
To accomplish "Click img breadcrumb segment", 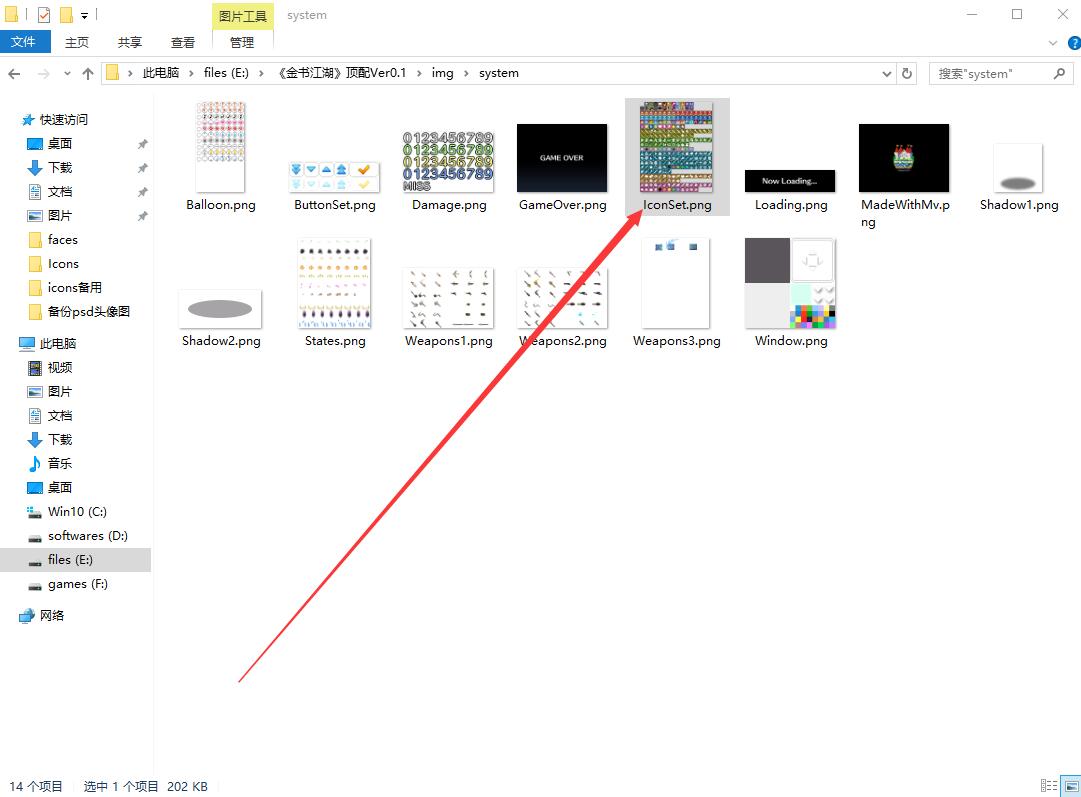I will click(x=443, y=73).
